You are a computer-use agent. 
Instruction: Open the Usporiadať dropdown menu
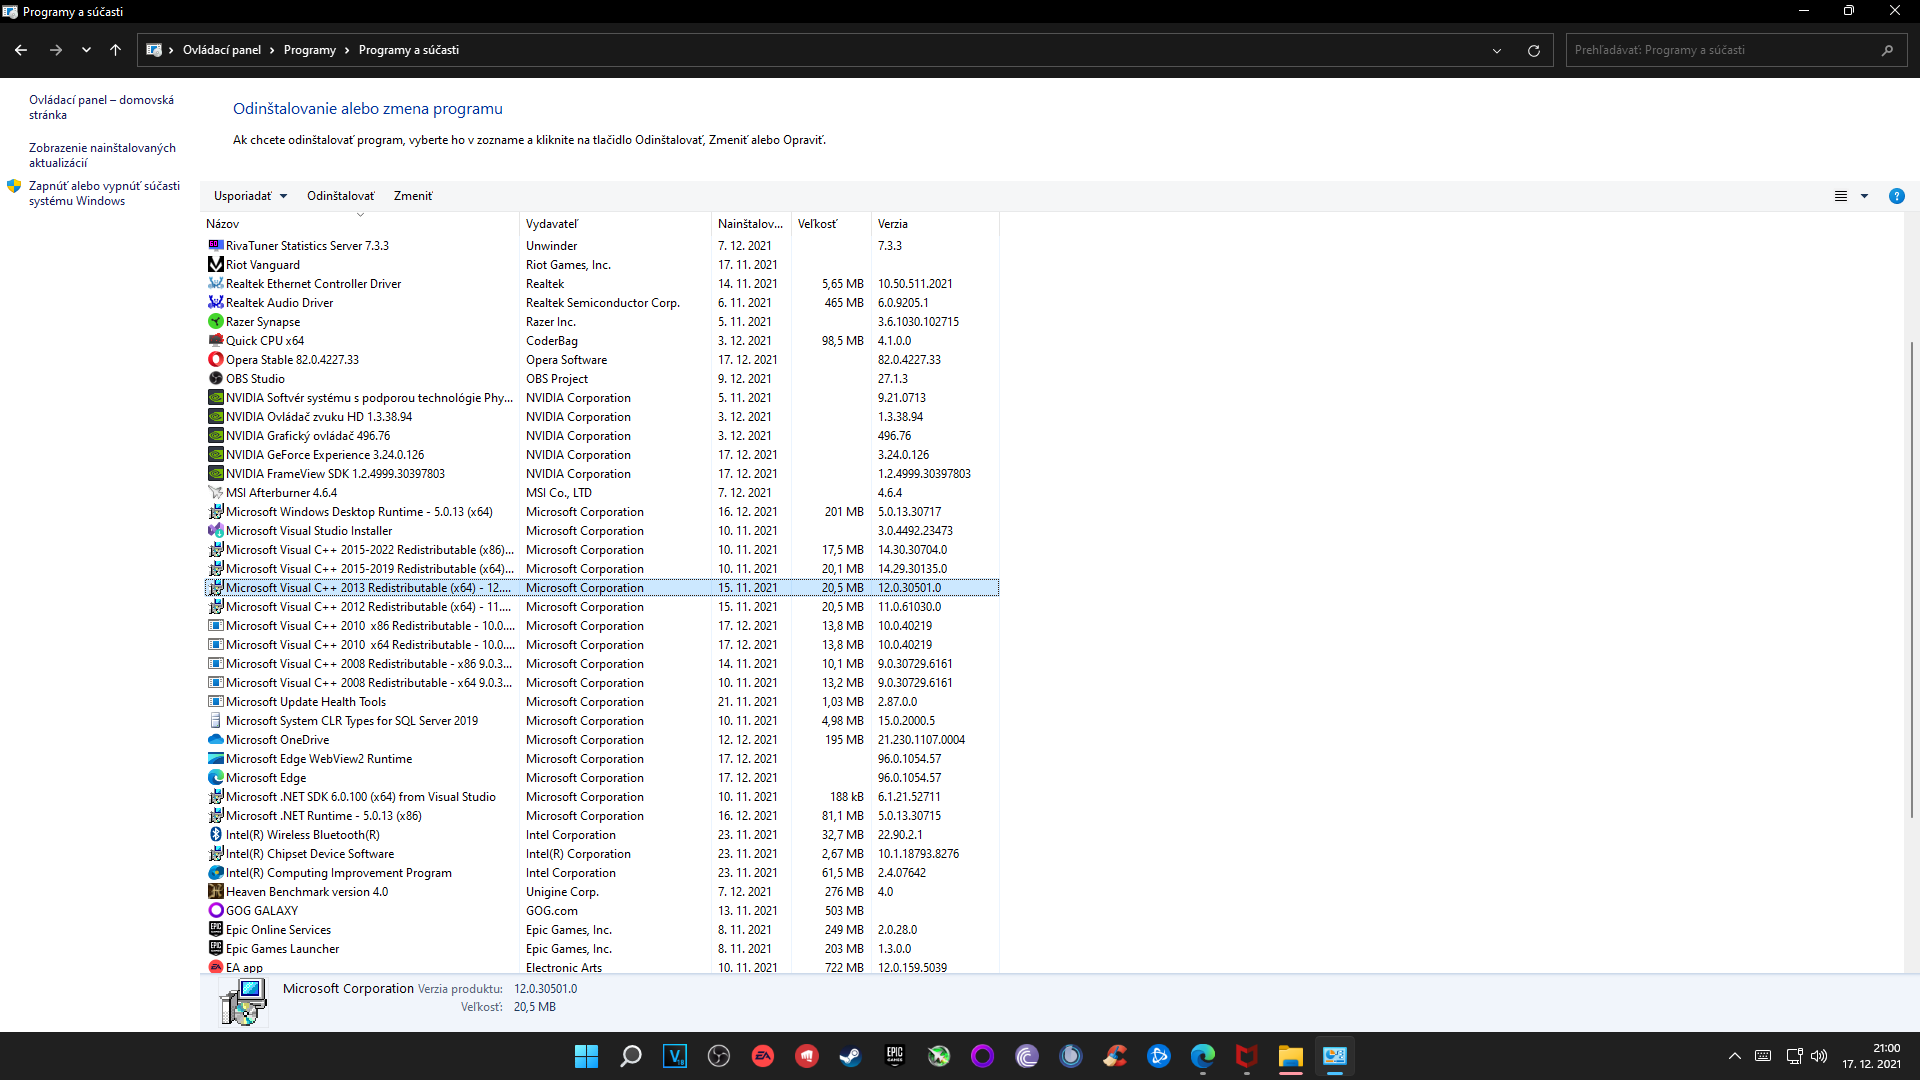pyautogui.click(x=250, y=196)
